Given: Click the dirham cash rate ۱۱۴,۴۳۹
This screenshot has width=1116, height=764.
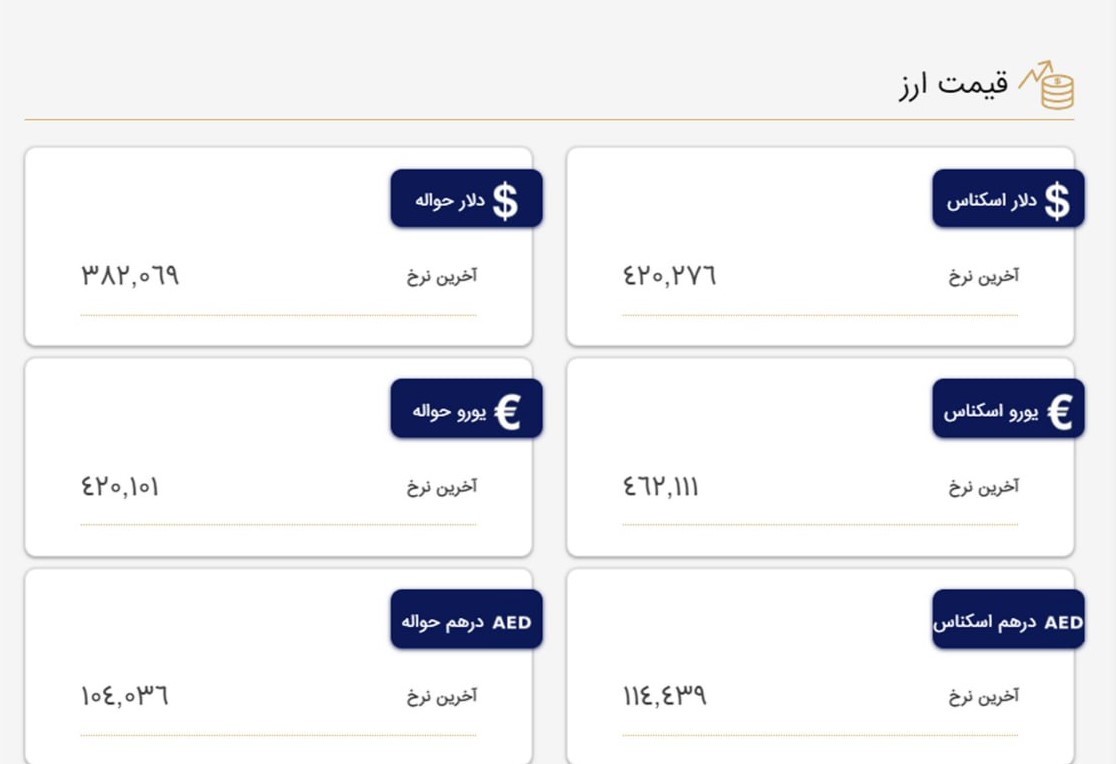Looking at the screenshot, I should (x=664, y=696).
